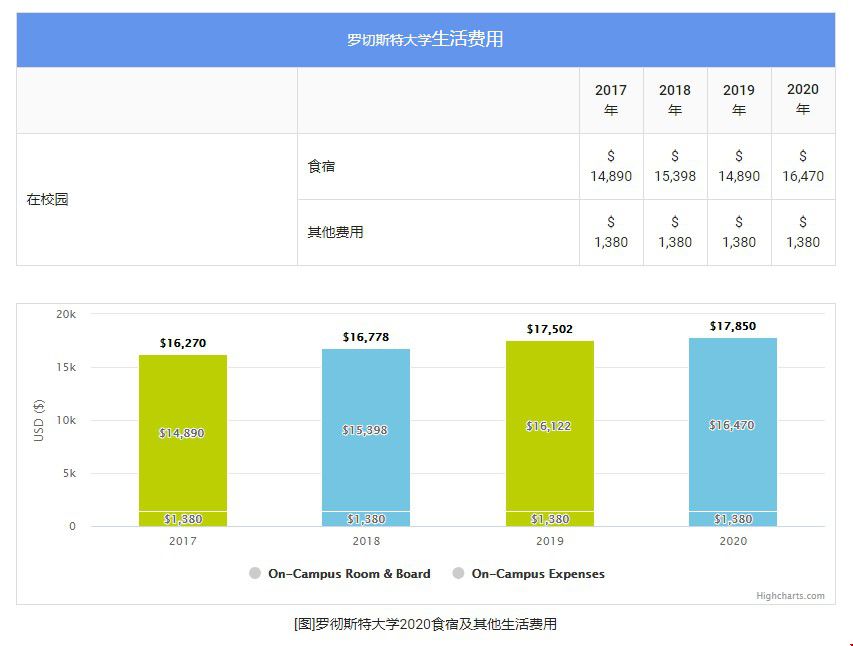Click the 2017 room and board bar segment
This screenshot has height=646, width=853.
183,433
